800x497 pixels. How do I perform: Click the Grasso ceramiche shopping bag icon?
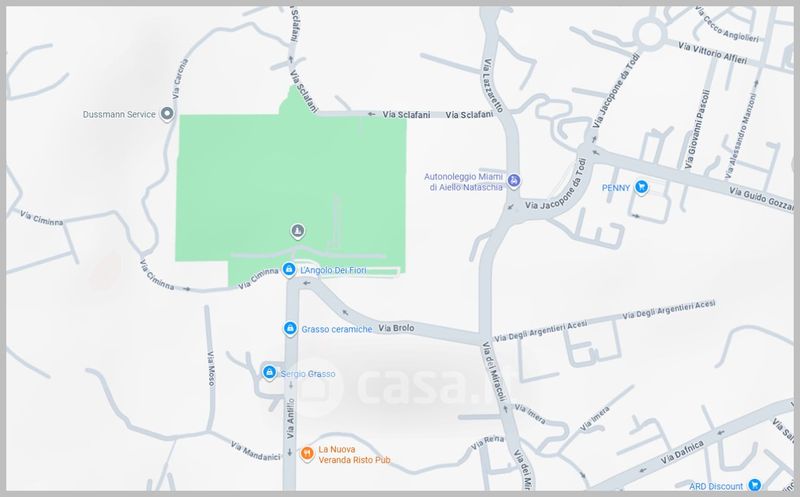tap(290, 329)
